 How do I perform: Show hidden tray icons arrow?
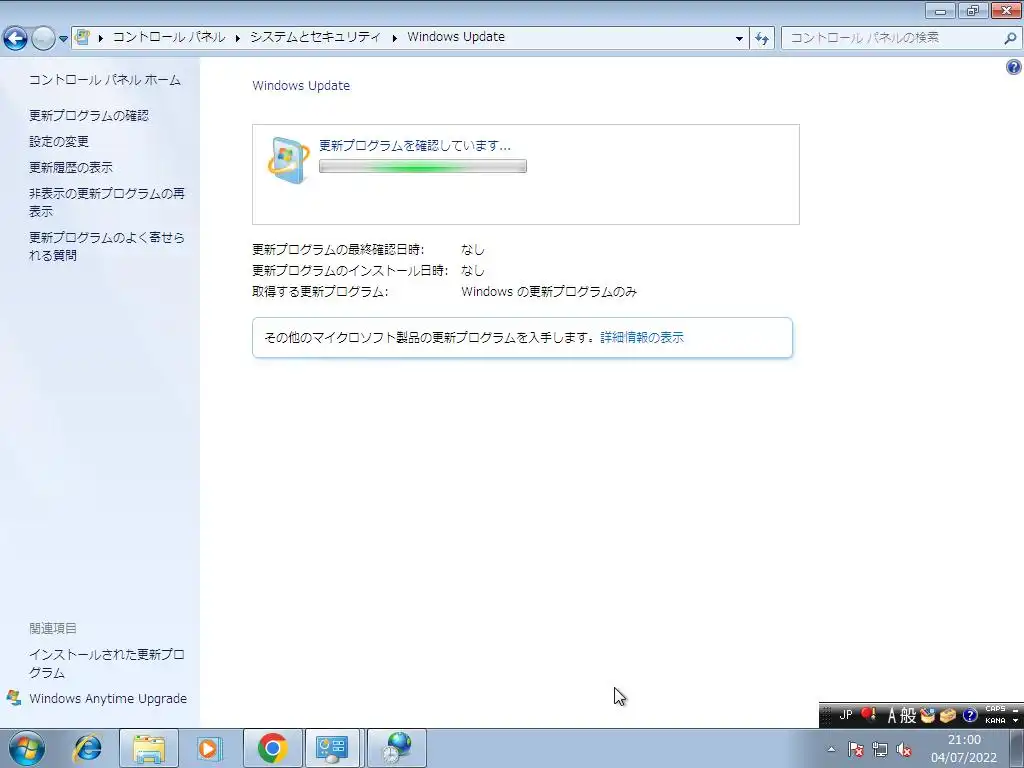click(831, 749)
